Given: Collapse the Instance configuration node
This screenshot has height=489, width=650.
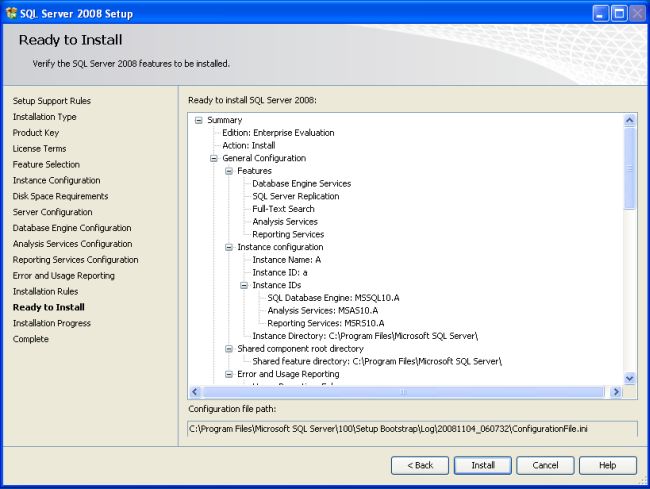Looking at the screenshot, I should tap(228, 247).
